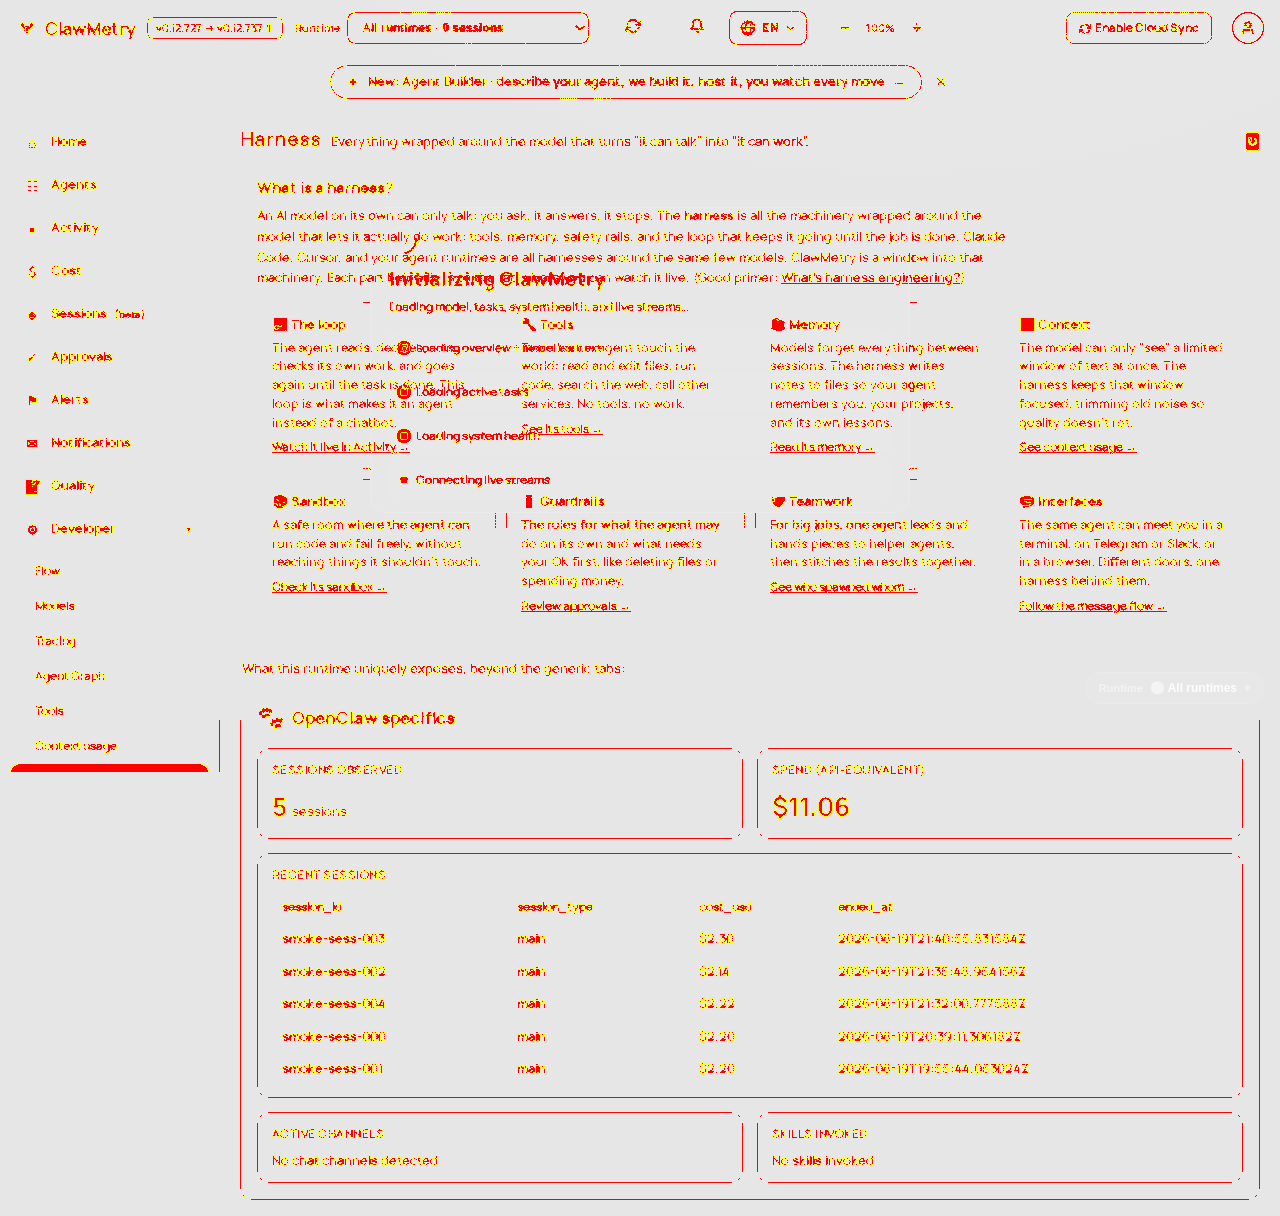The width and height of the screenshot is (1280, 1216).
Task: Follow the "Watch it live in Activity" link
Action: tap(340, 447)
